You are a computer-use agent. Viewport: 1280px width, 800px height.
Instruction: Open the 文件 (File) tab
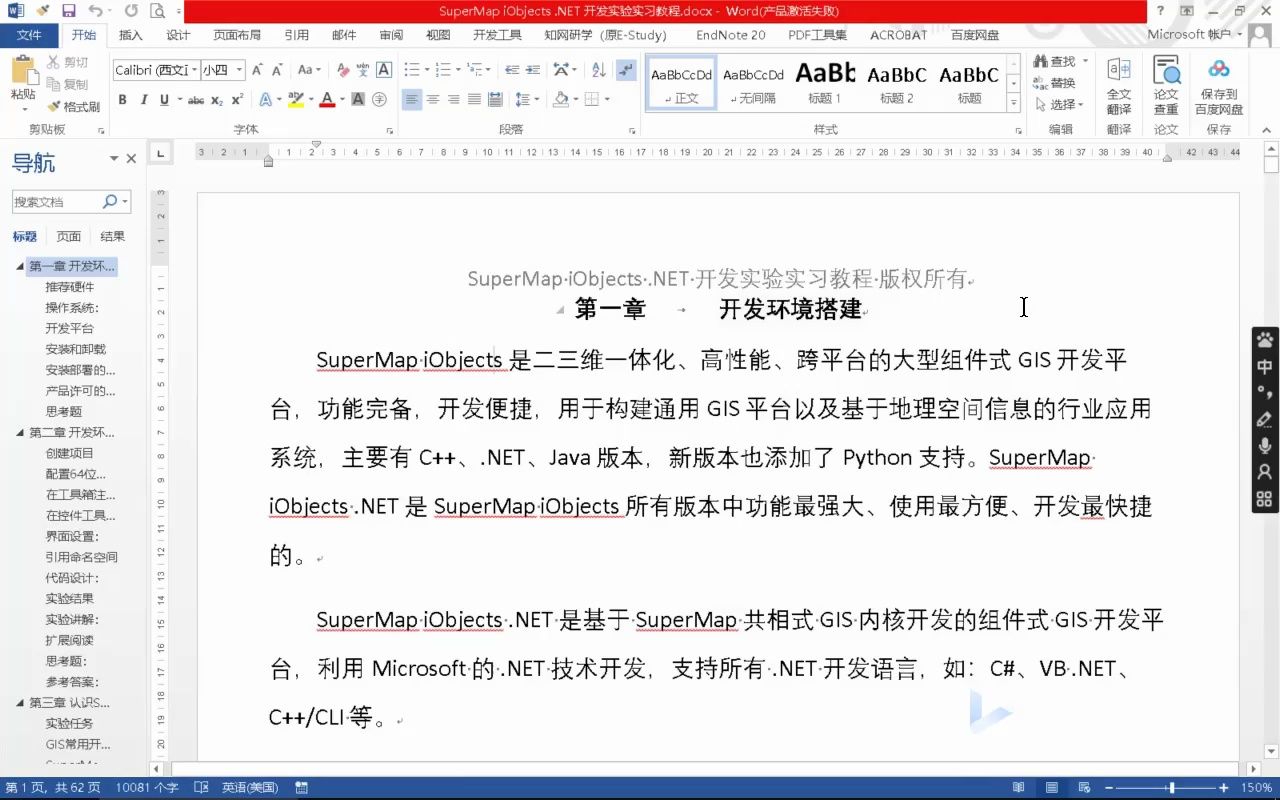click(29, 35)
